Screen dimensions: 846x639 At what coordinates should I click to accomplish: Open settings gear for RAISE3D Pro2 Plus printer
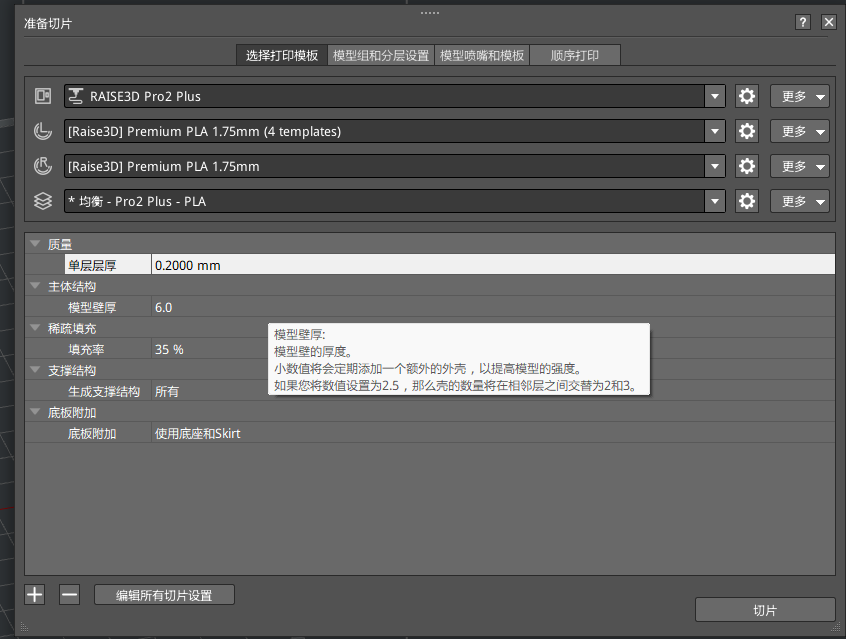pyautogui.click(x=747, y=96)
